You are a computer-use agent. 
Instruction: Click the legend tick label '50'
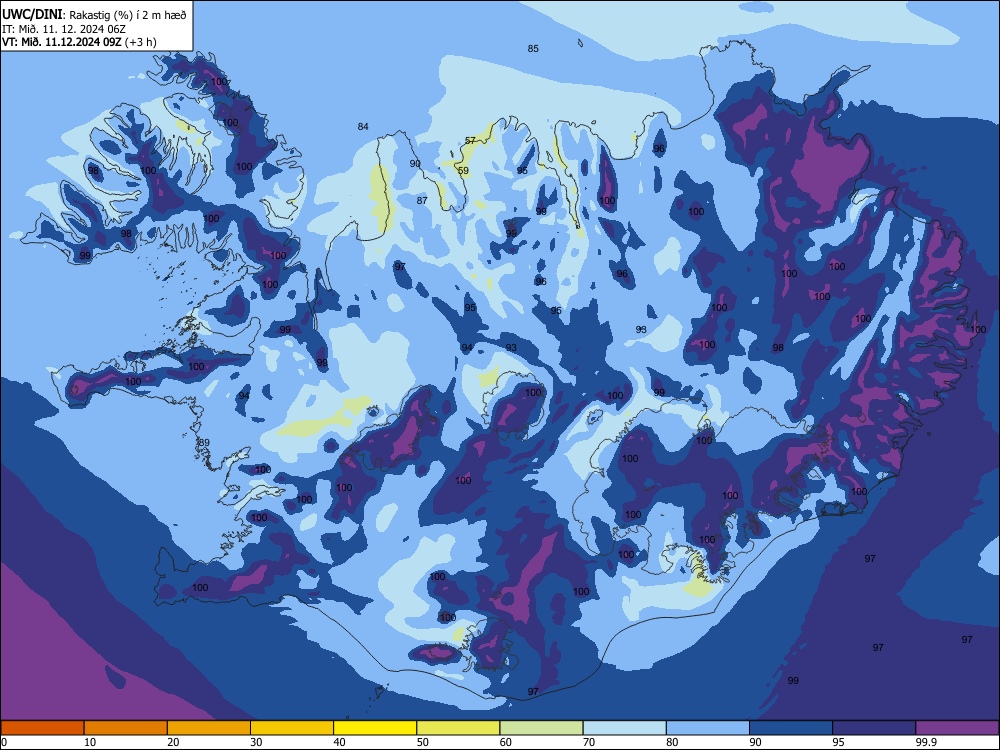[x=423, y=742]
